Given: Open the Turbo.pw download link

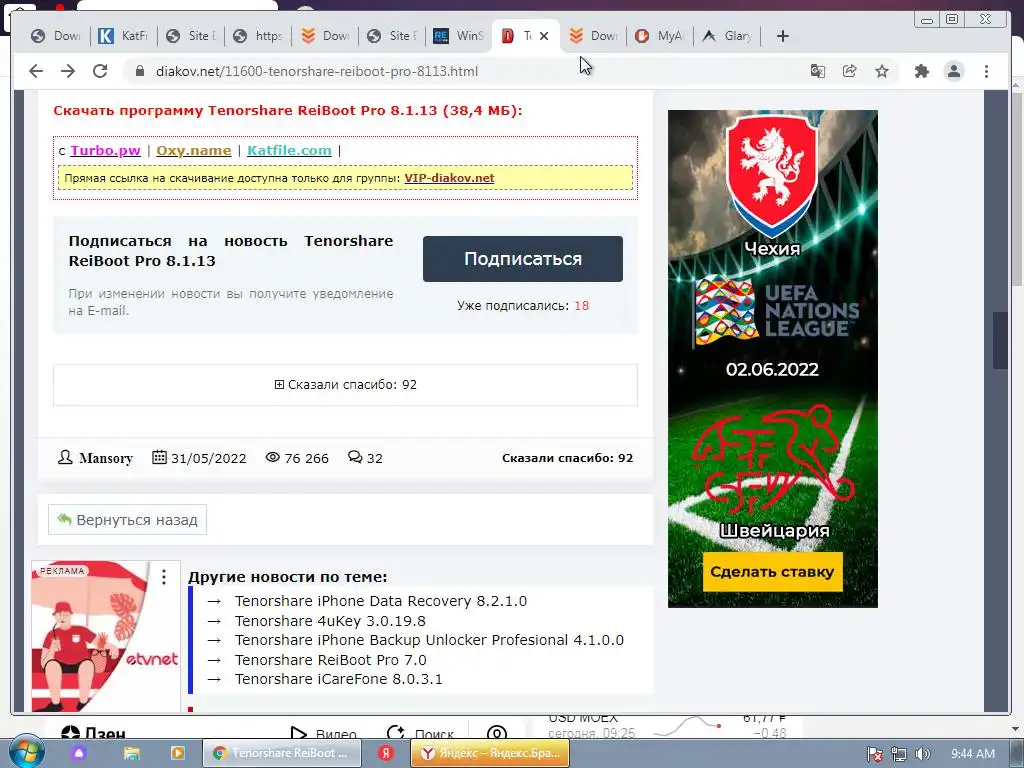Looking at the screenshot, I should 105,150.
